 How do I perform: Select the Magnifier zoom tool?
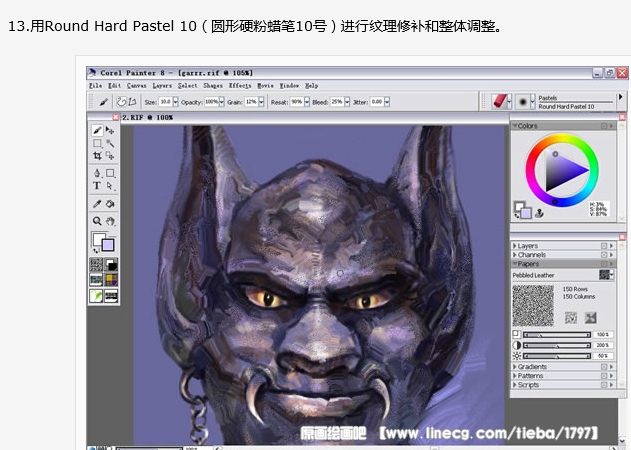[x=97, y=221]
